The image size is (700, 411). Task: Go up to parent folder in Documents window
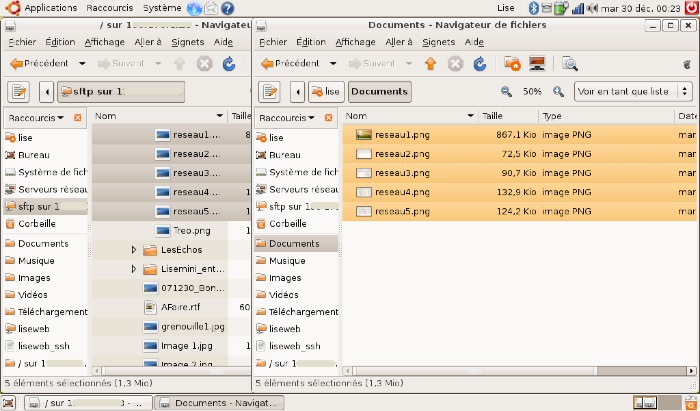[430, 63]
